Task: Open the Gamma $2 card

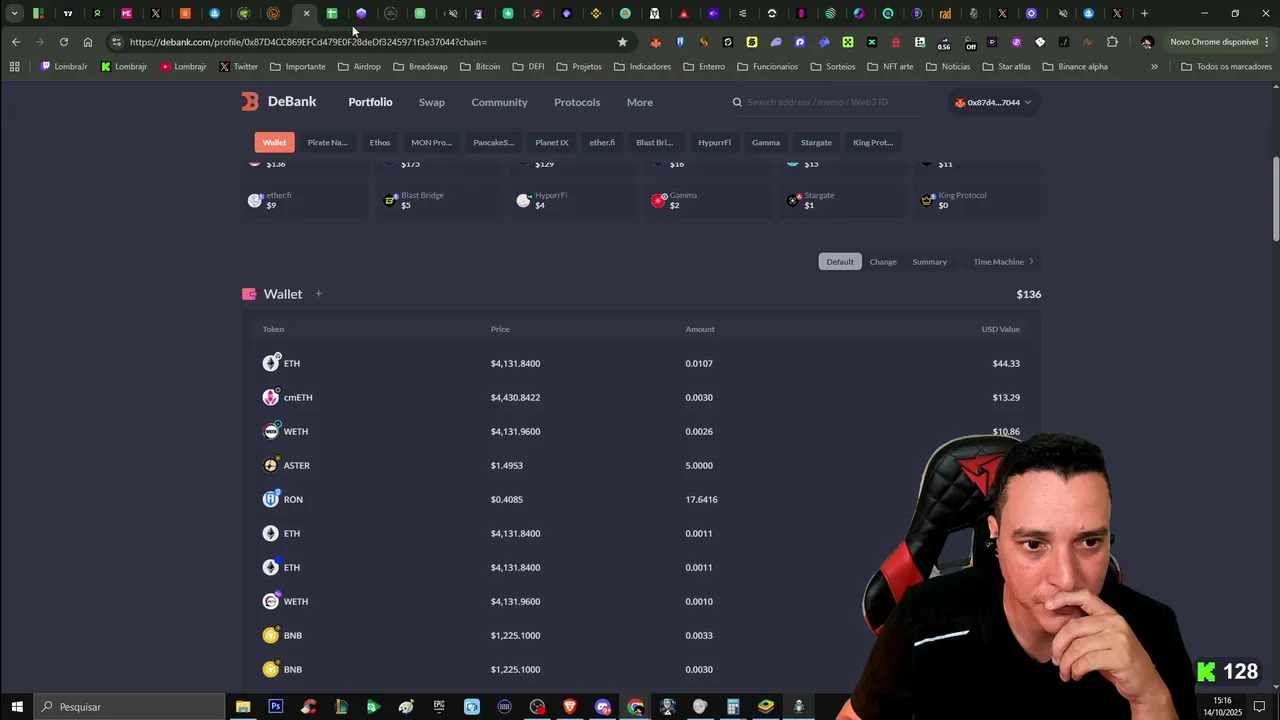Action: (x=709, y=200)
